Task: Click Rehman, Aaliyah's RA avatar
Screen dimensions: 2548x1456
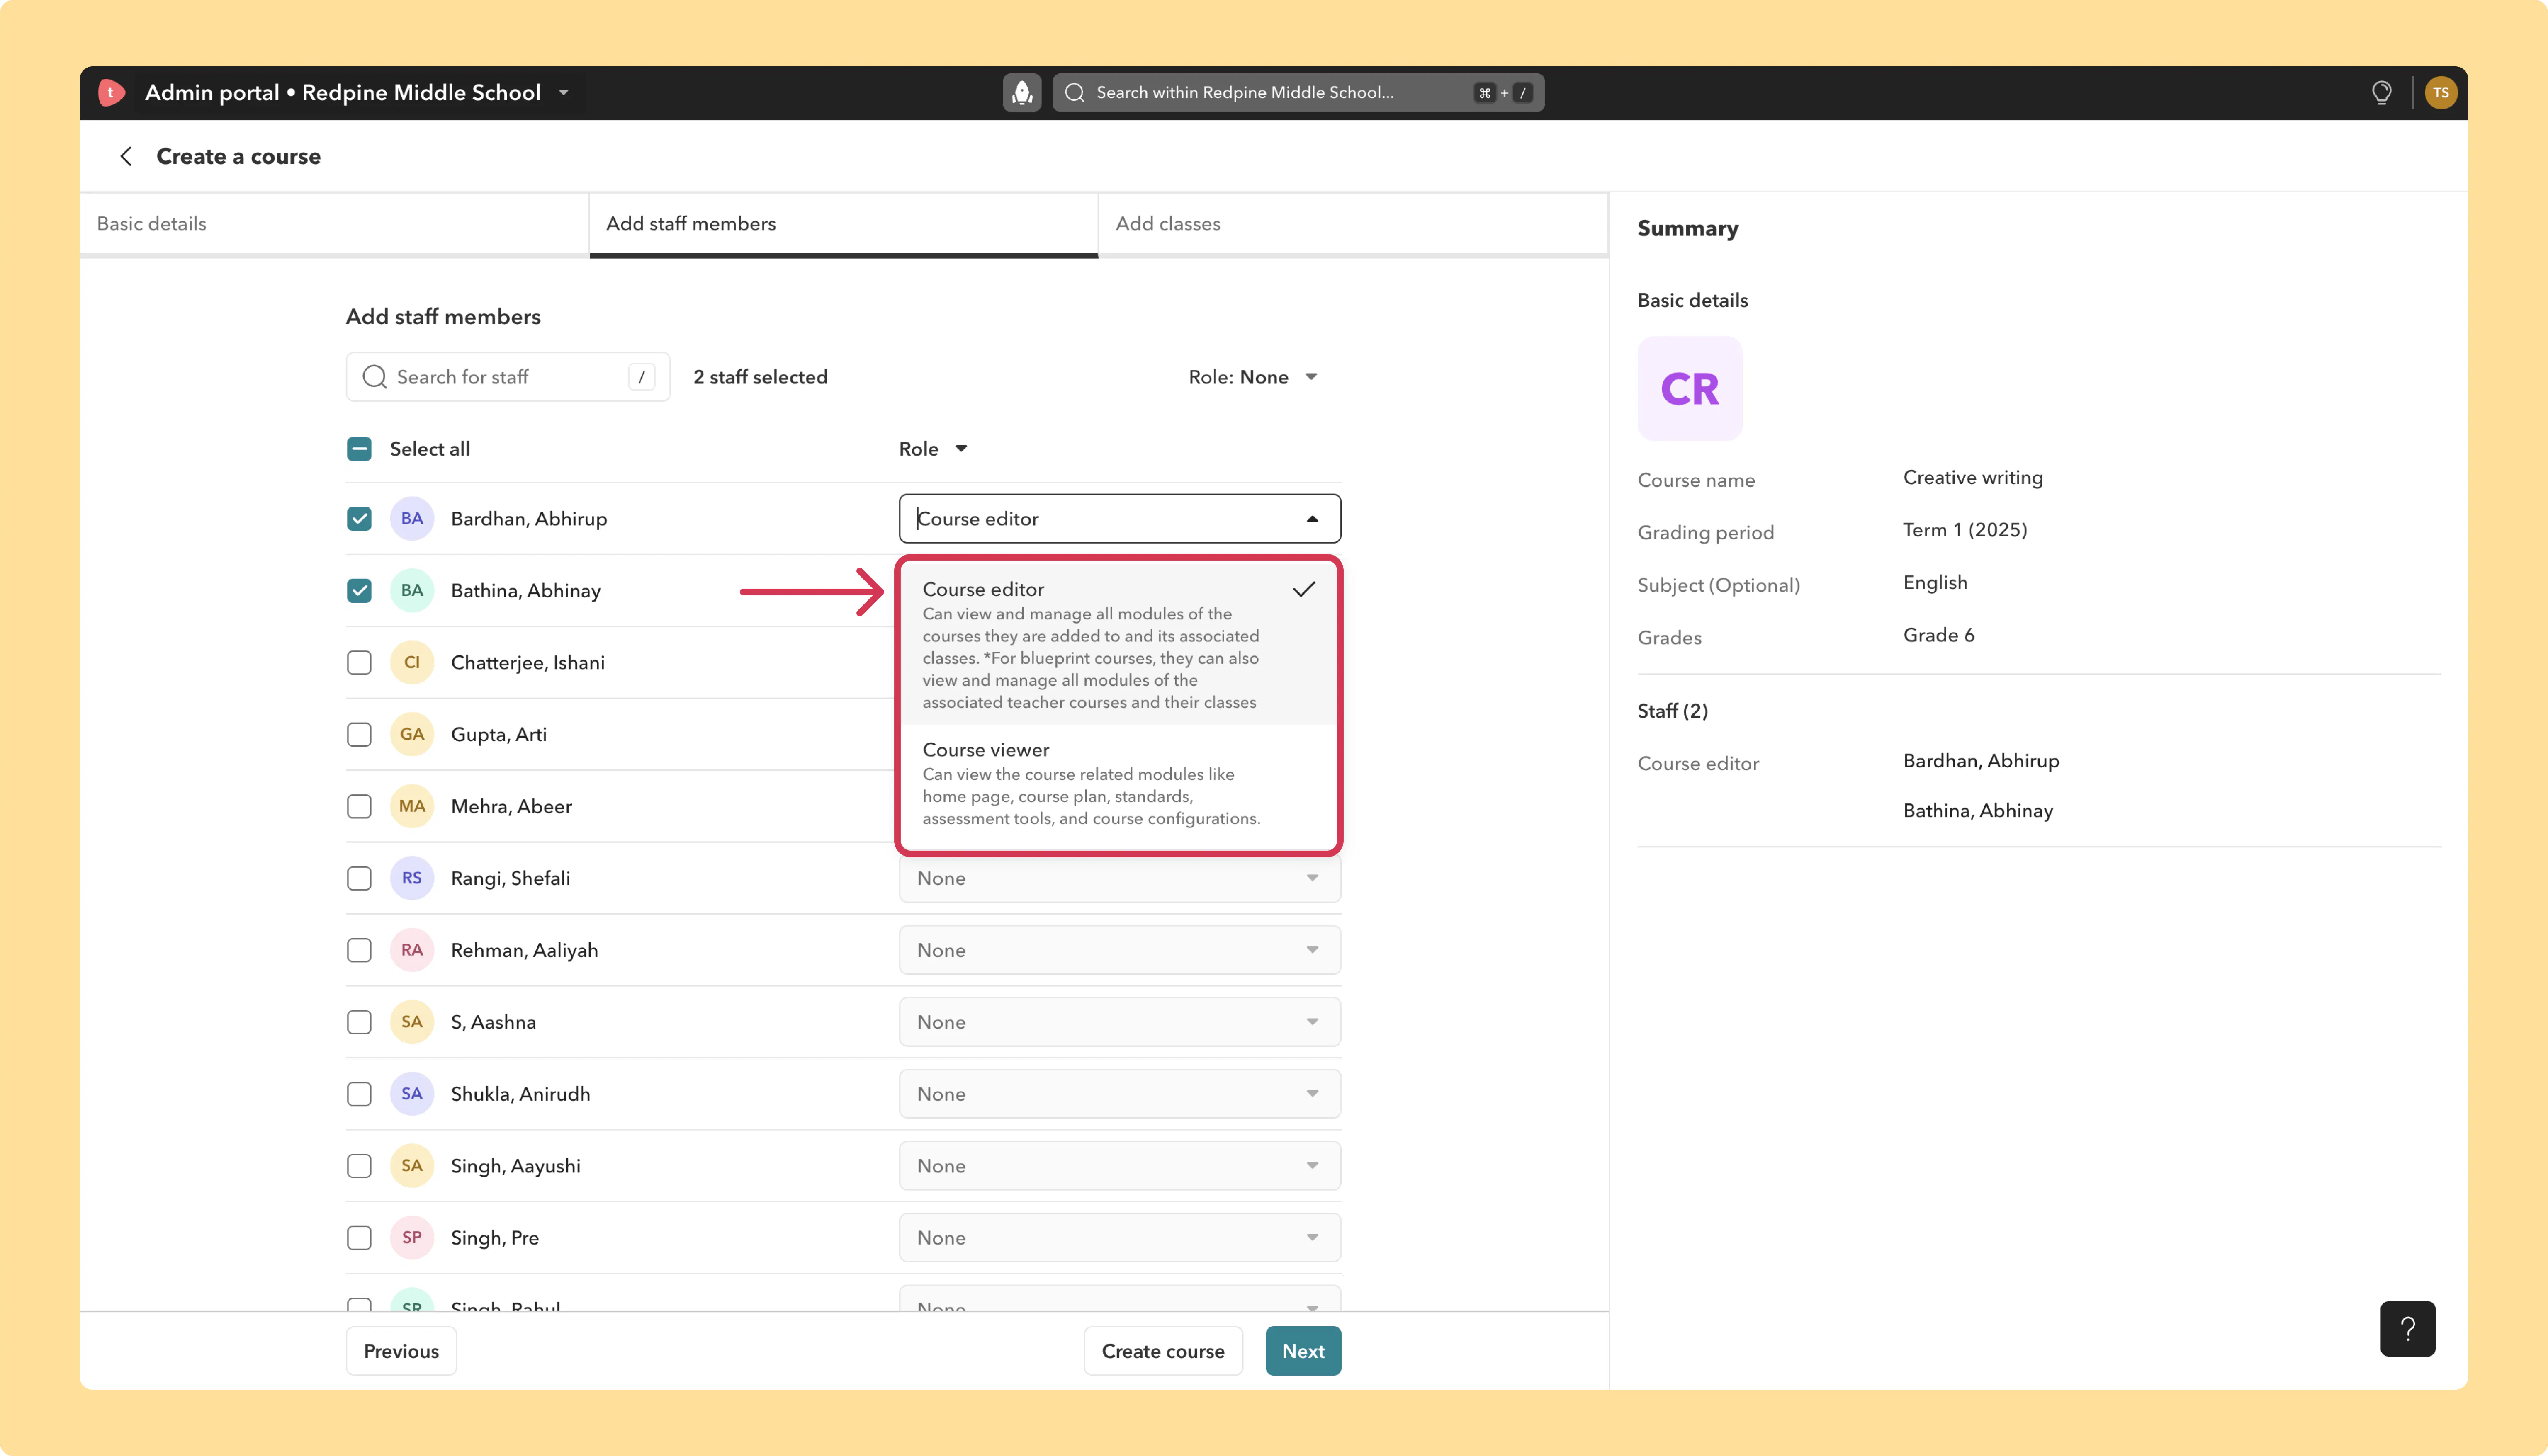Action: click(x=411, y=950)
